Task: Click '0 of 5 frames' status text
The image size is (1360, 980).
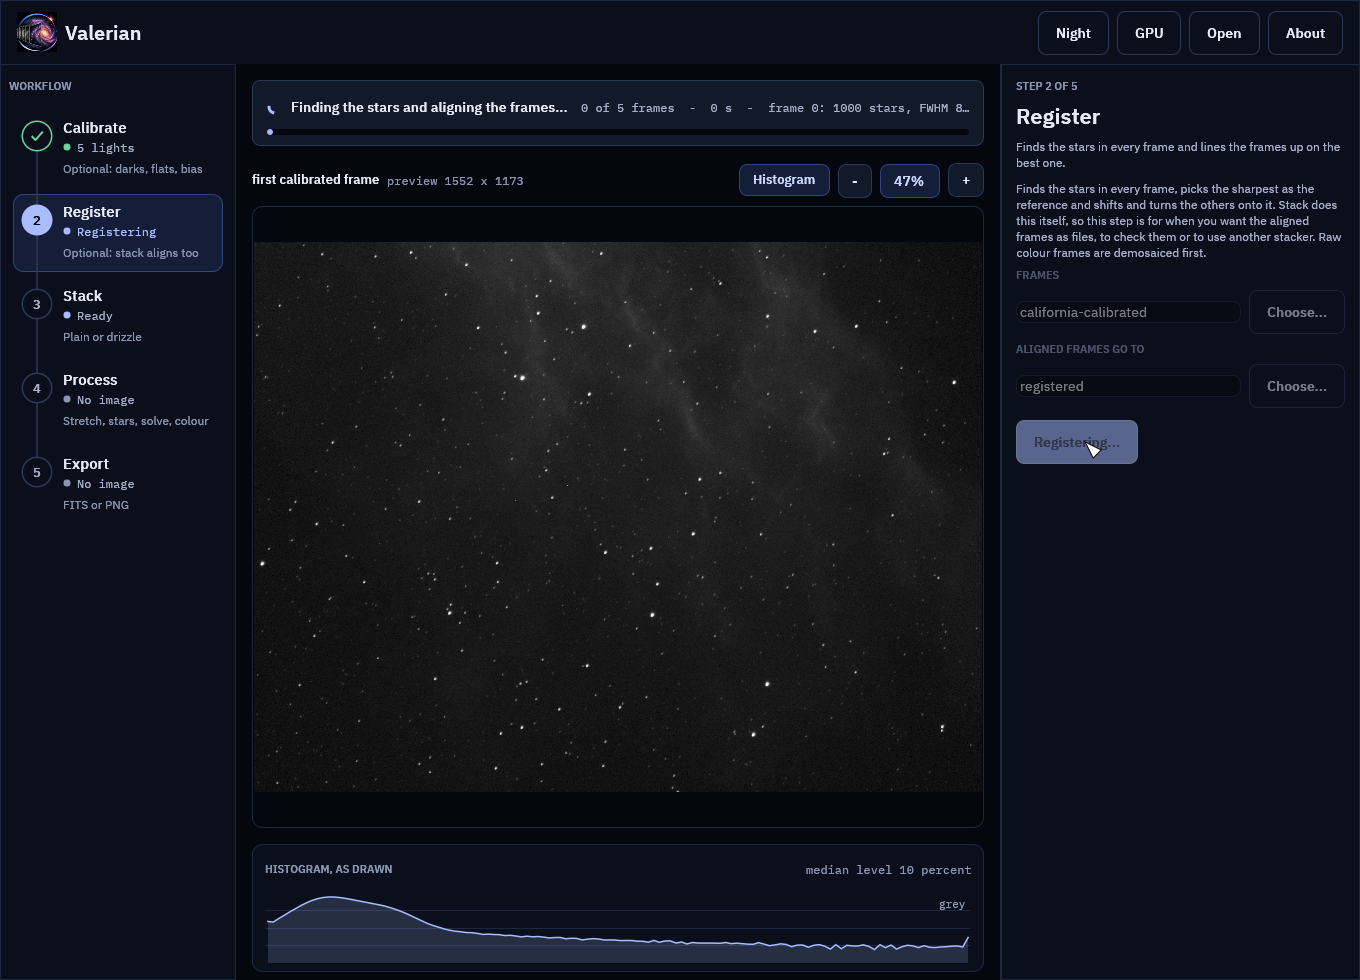Action: pyautogui.click(x=627, y=108)
